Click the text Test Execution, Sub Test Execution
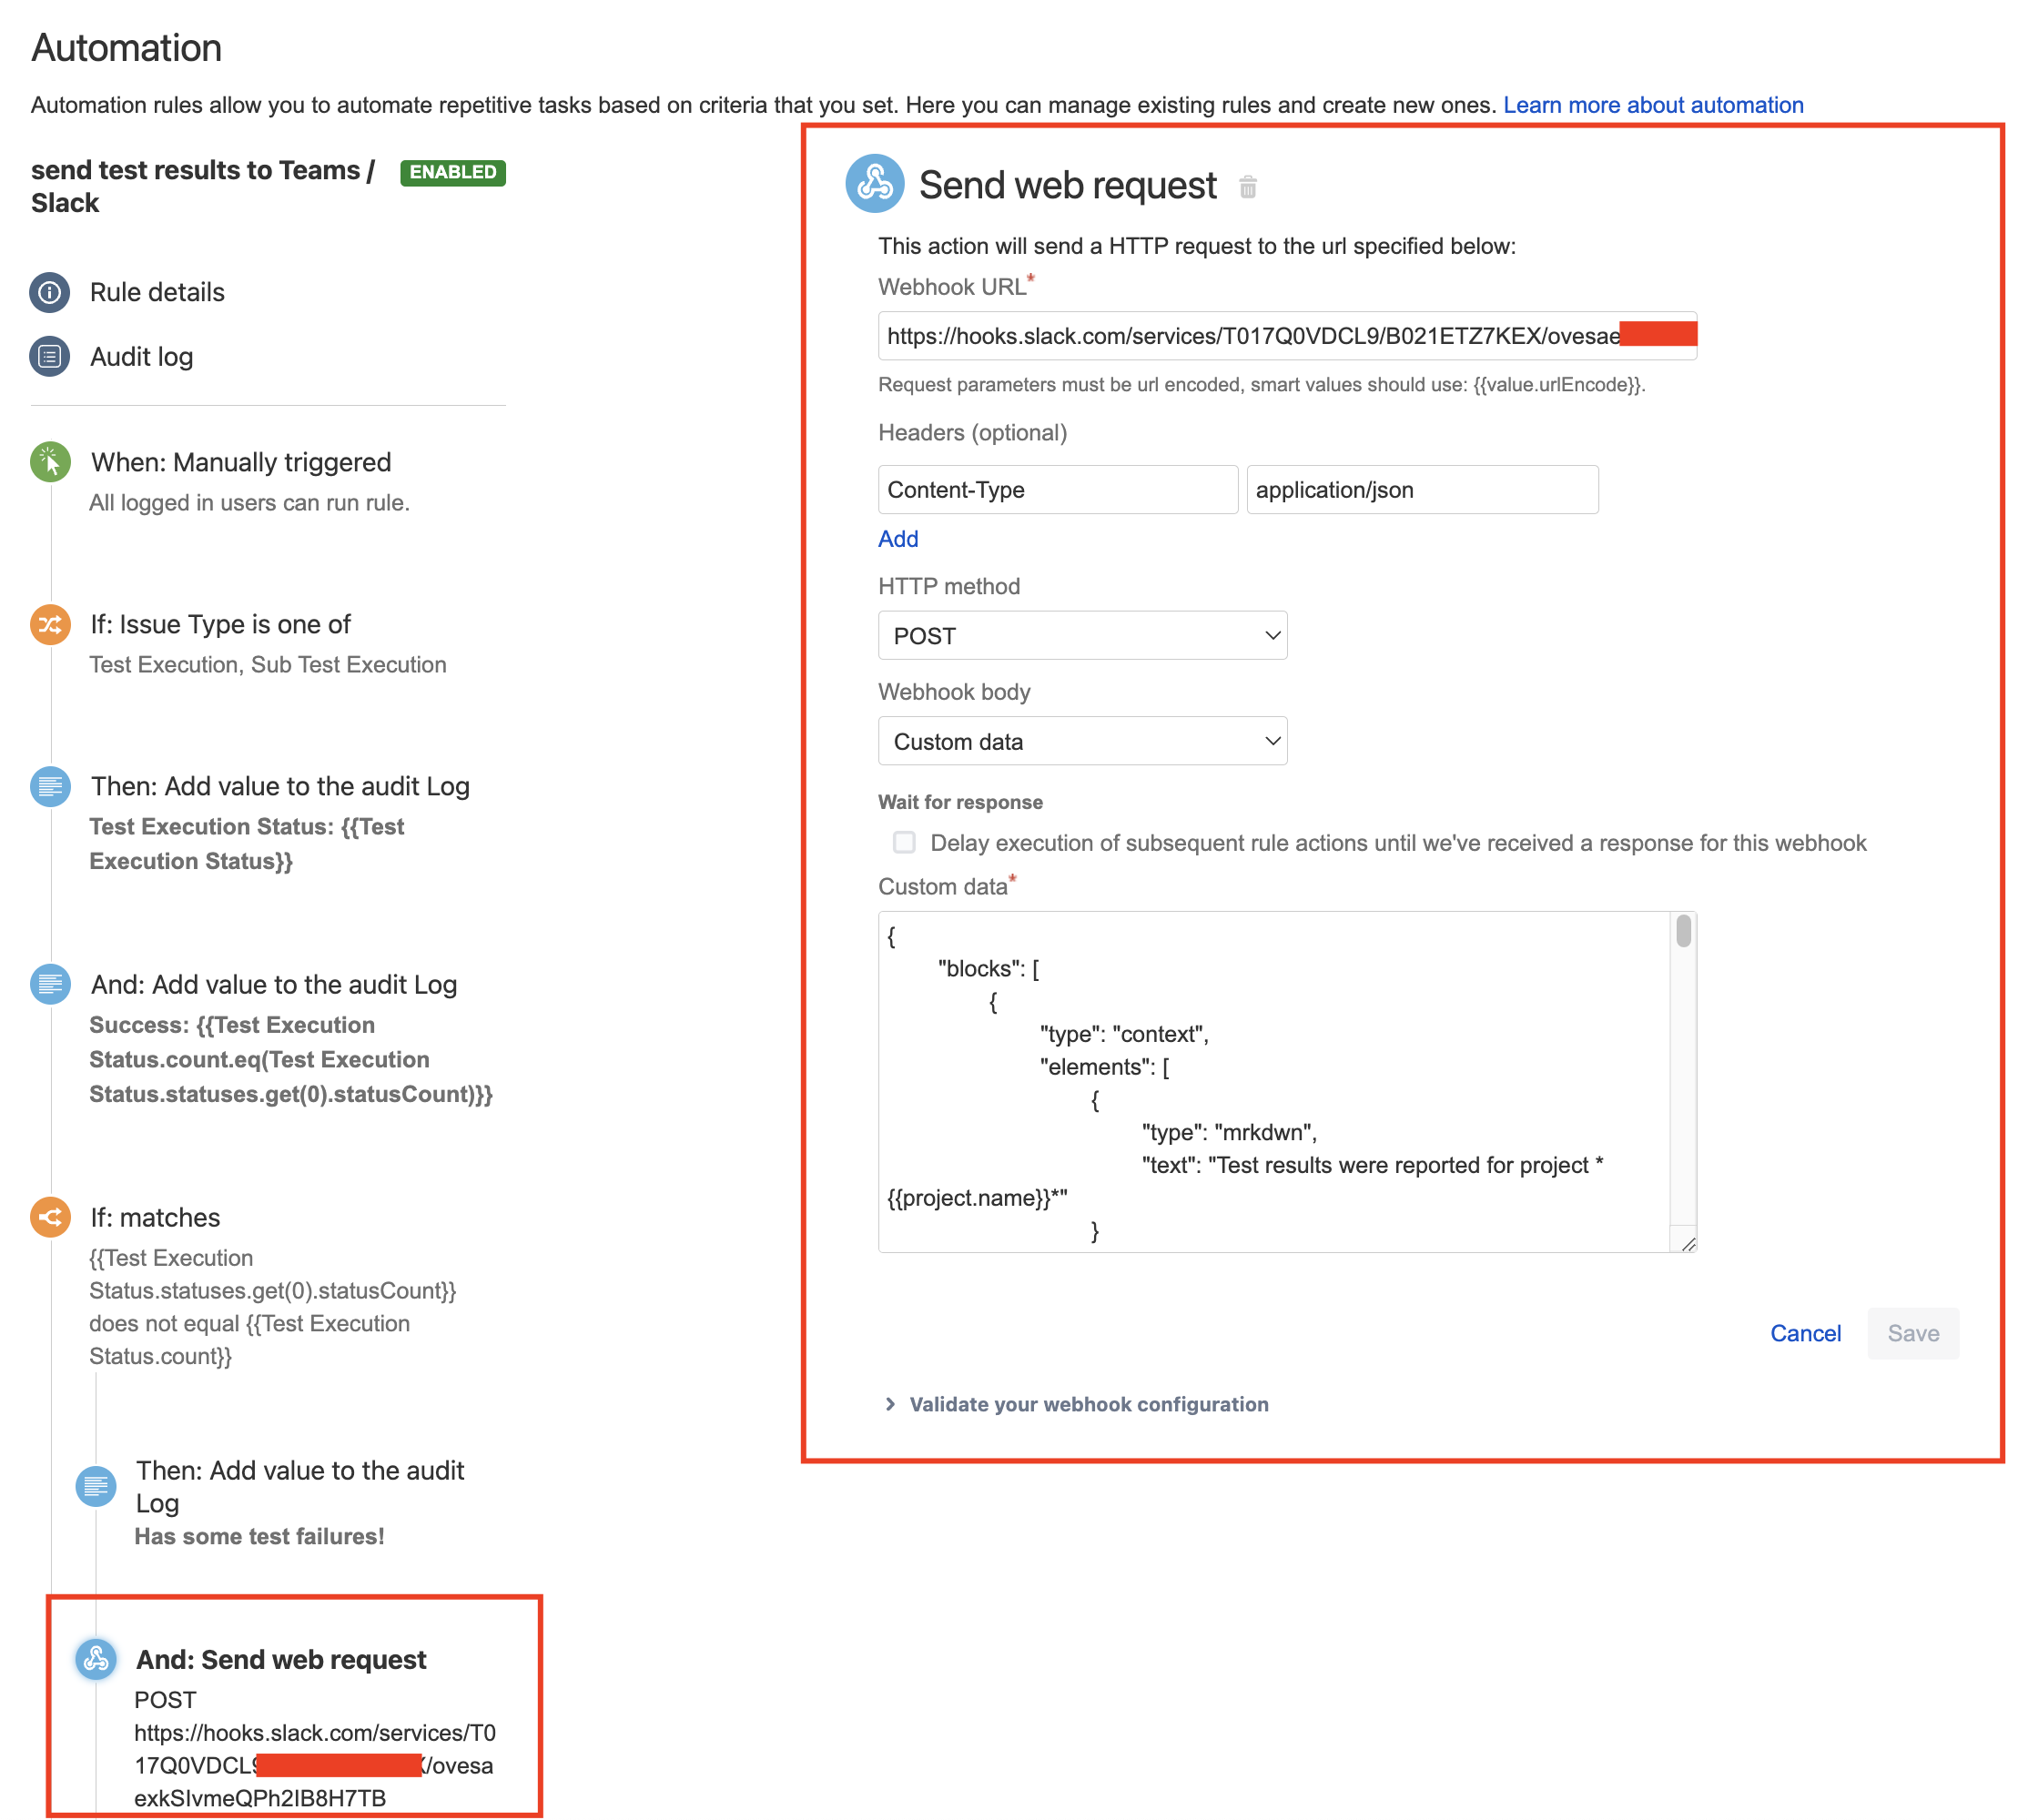Viewport: 2028px width, 1820px height. [268, 665]
